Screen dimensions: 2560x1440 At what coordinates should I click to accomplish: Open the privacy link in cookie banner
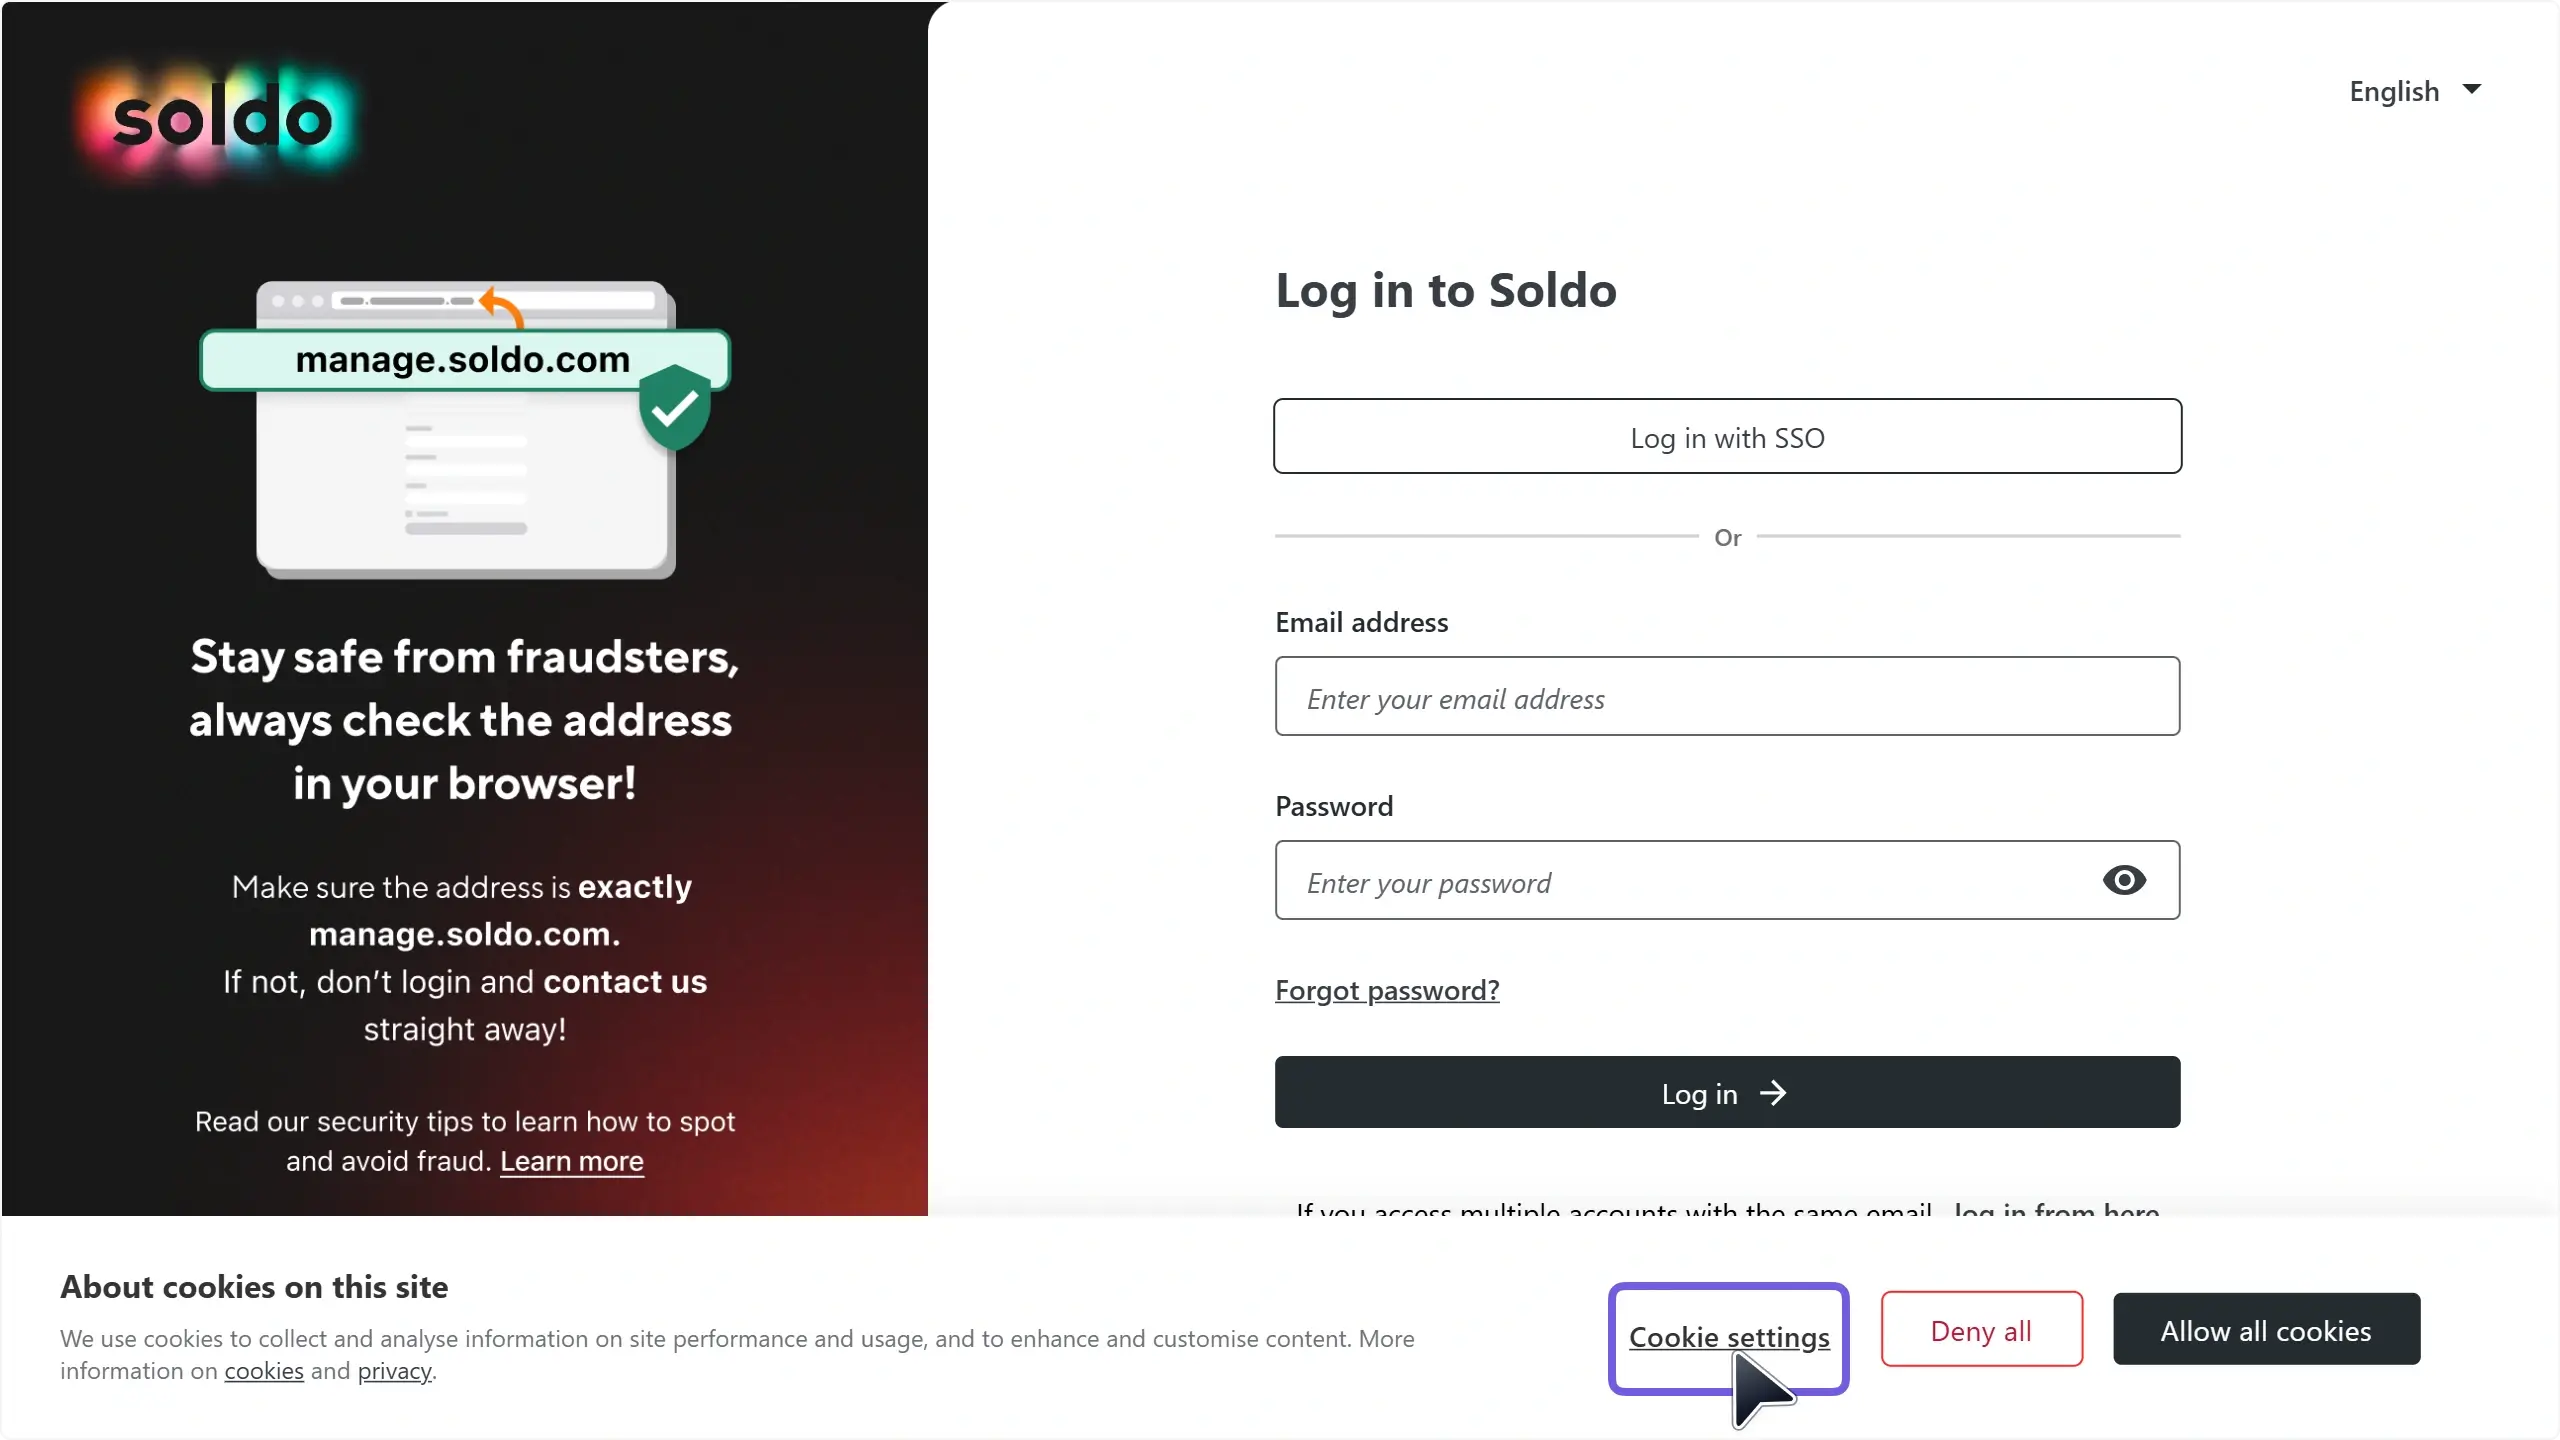pos(395,1371)
